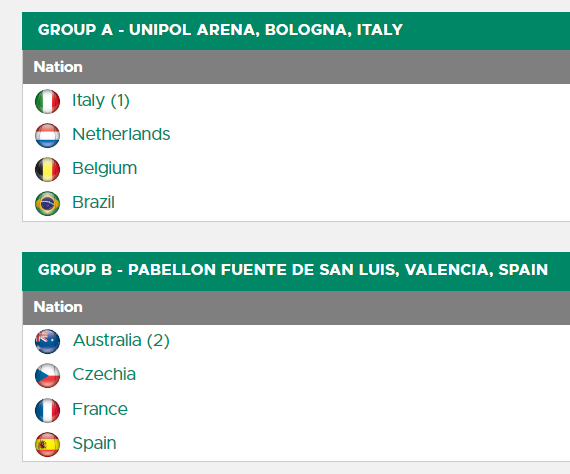Click the Belgium flag icon
This screenshot has height=474, width=570.
point(47,169)
